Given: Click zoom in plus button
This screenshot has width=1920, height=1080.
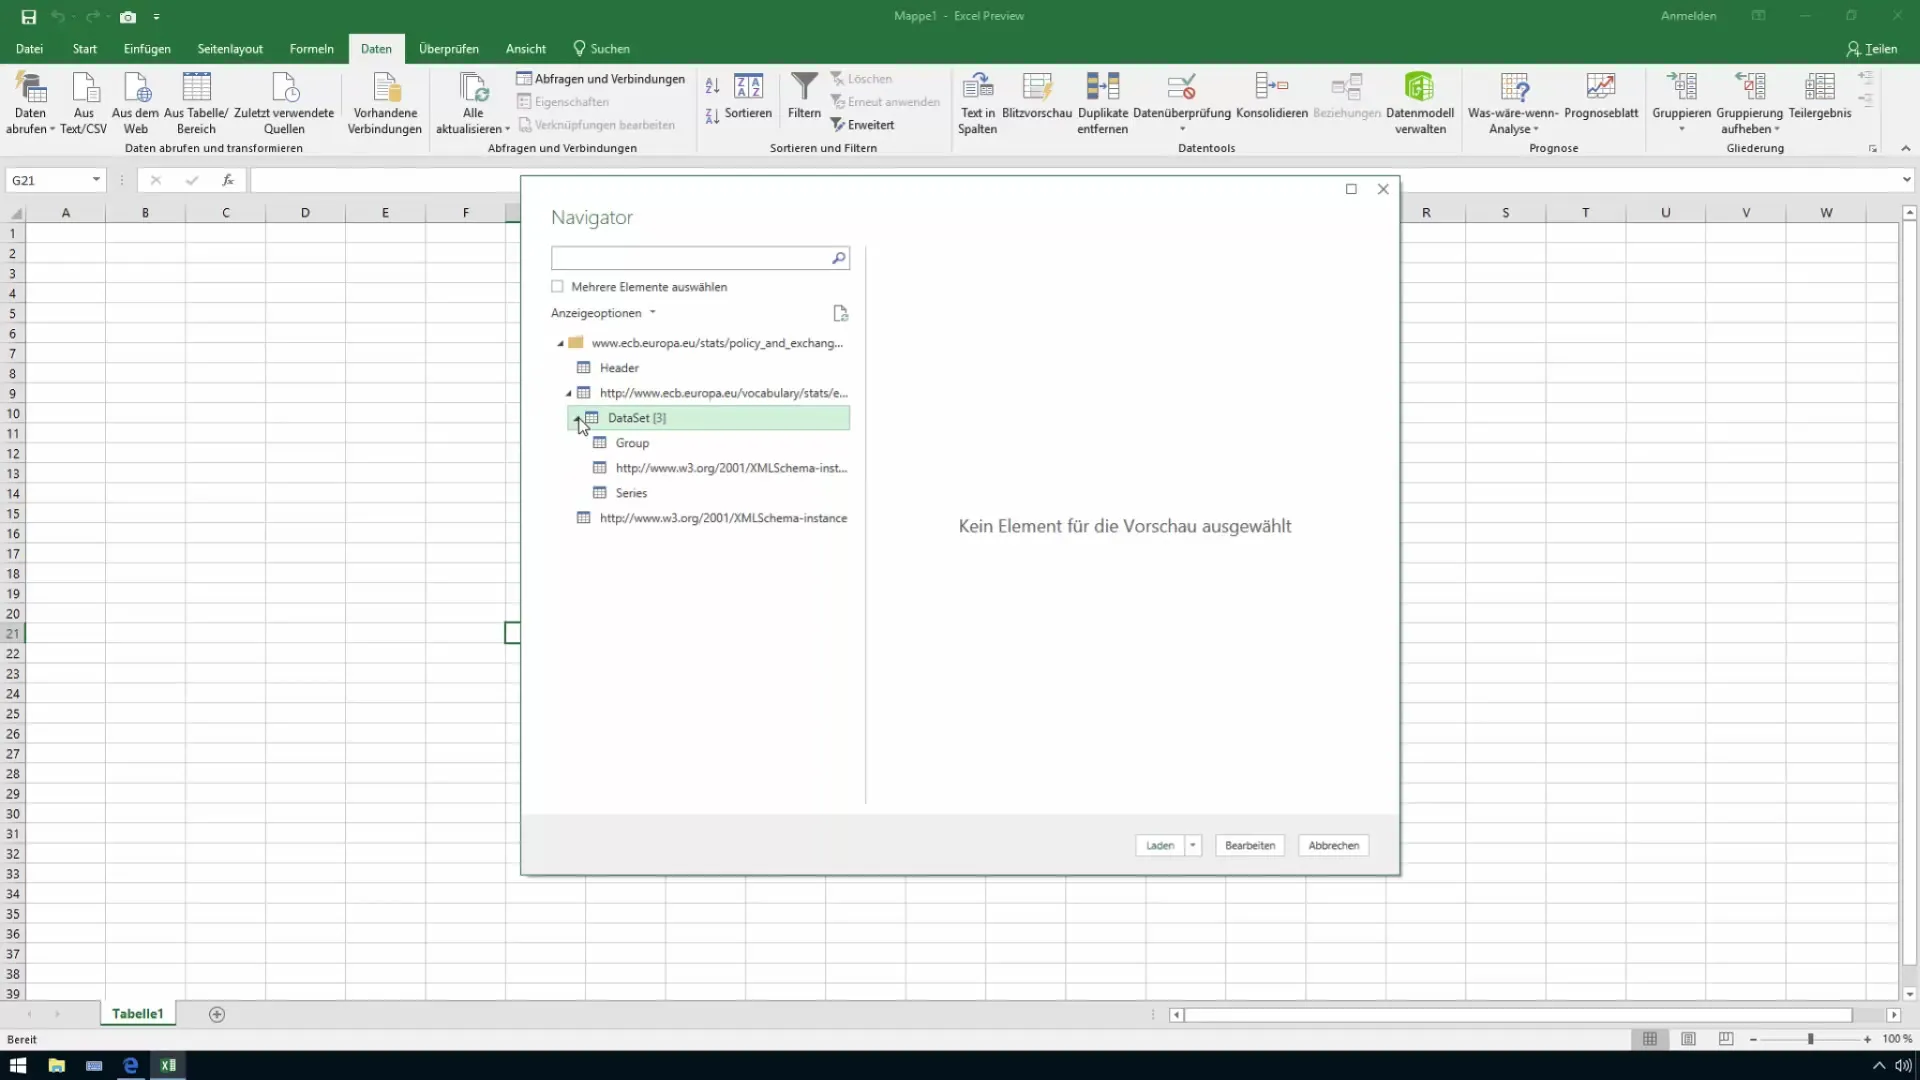Looking at the screenshot, I should pyautogui.click(x=1867, y=1039).
